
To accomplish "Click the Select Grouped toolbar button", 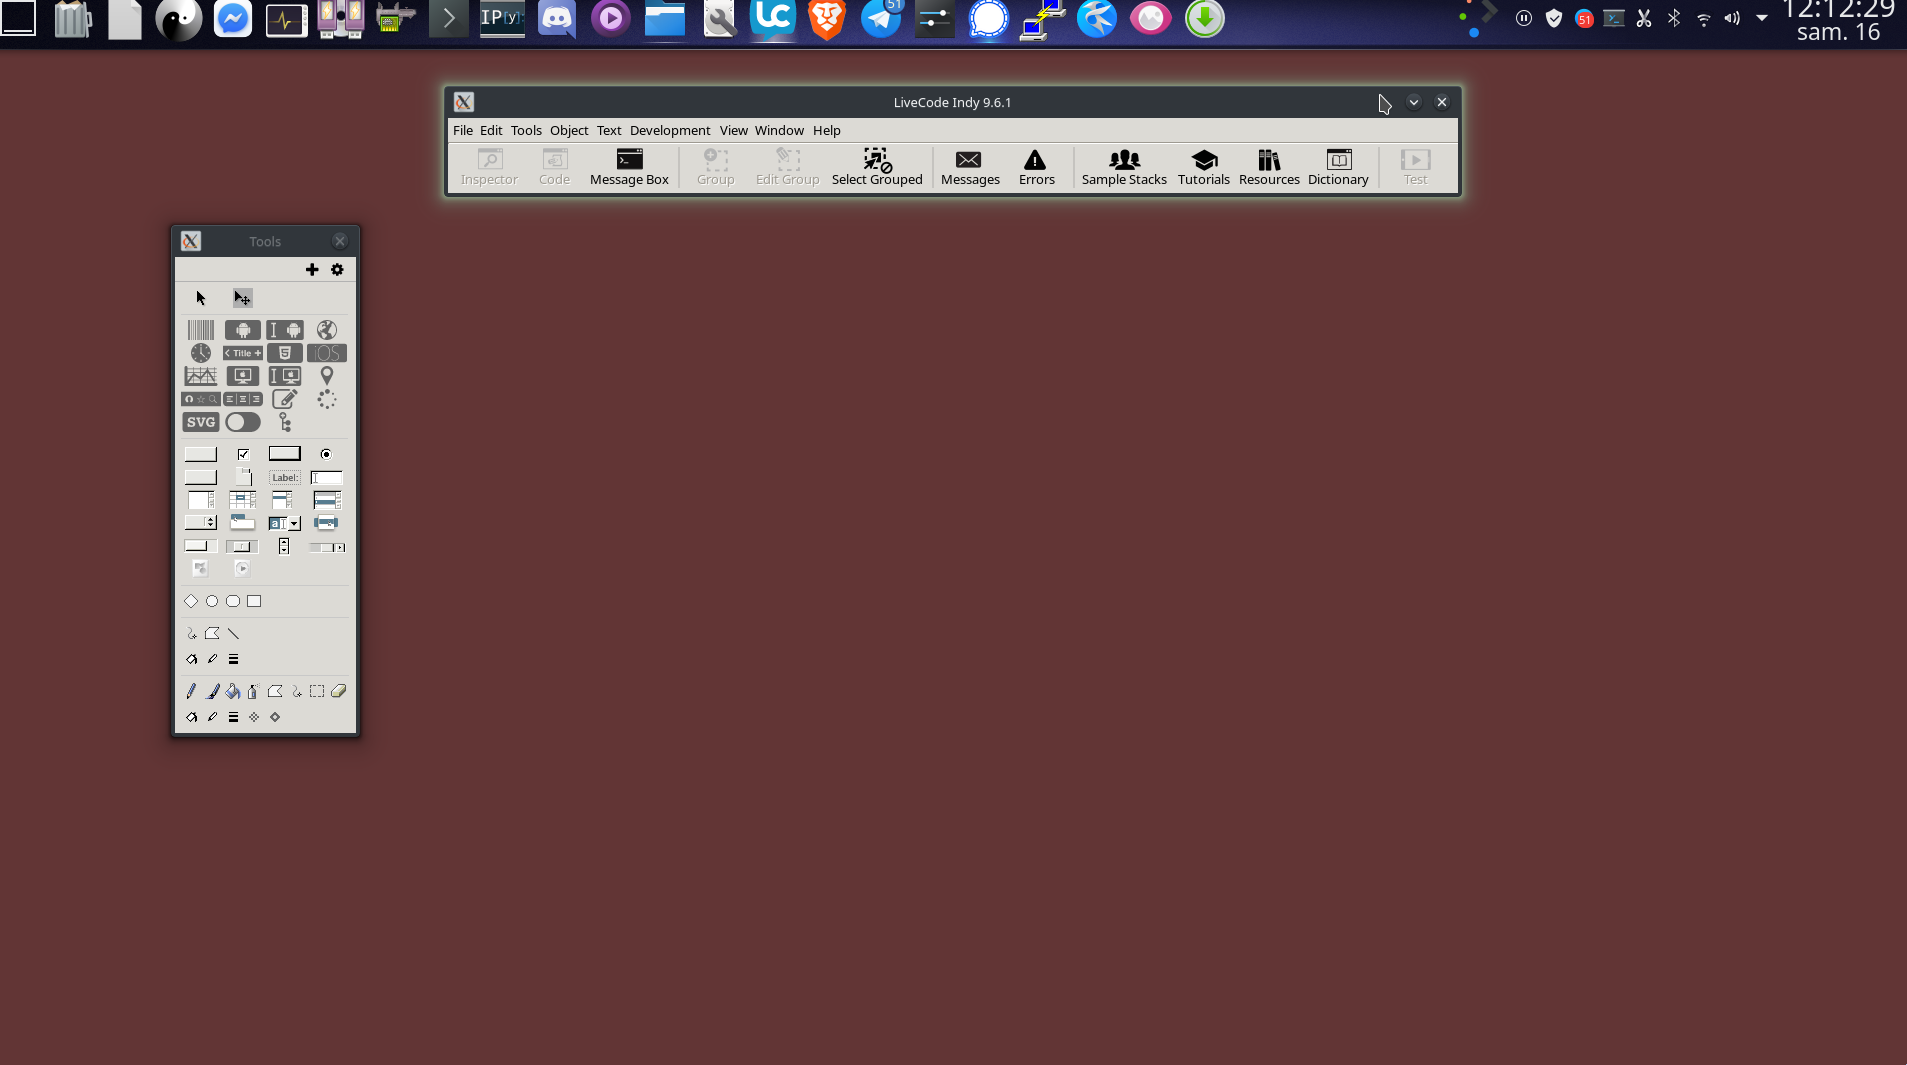I will [877, 167].
